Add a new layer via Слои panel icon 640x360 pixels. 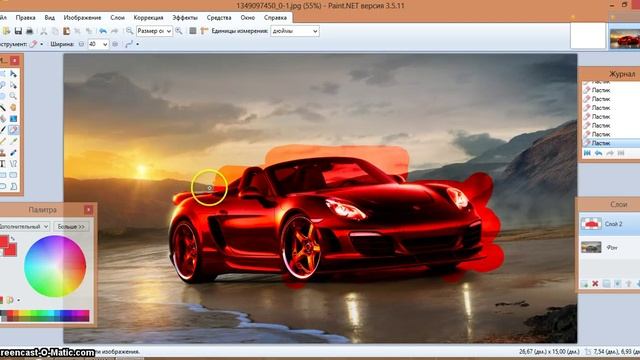(584, 283)
